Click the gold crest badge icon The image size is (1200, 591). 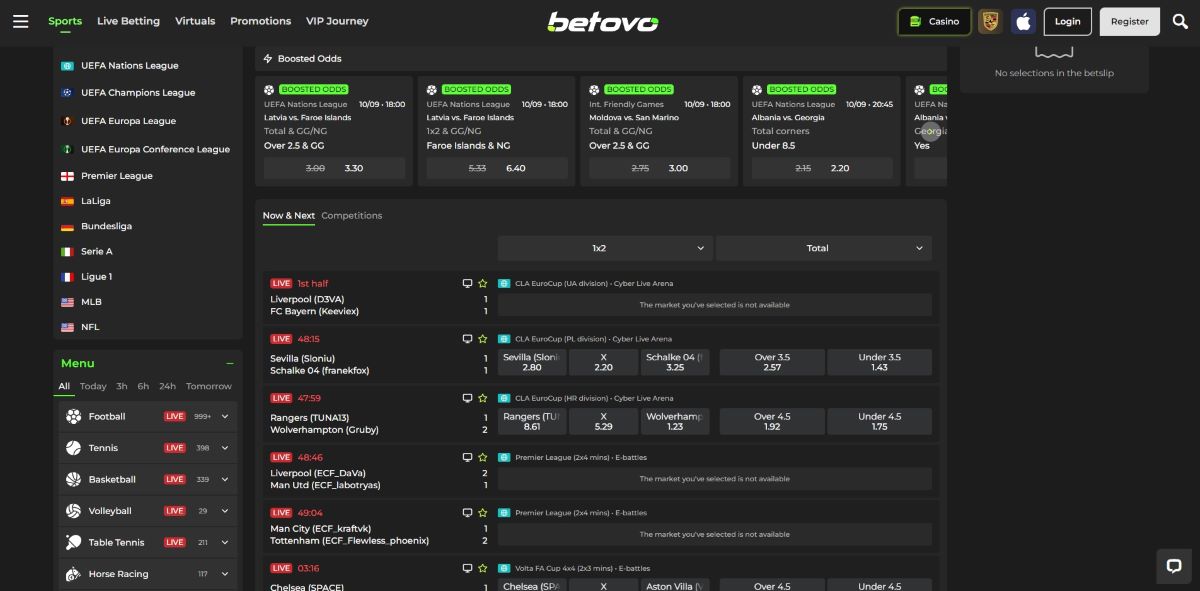point(990,21)
